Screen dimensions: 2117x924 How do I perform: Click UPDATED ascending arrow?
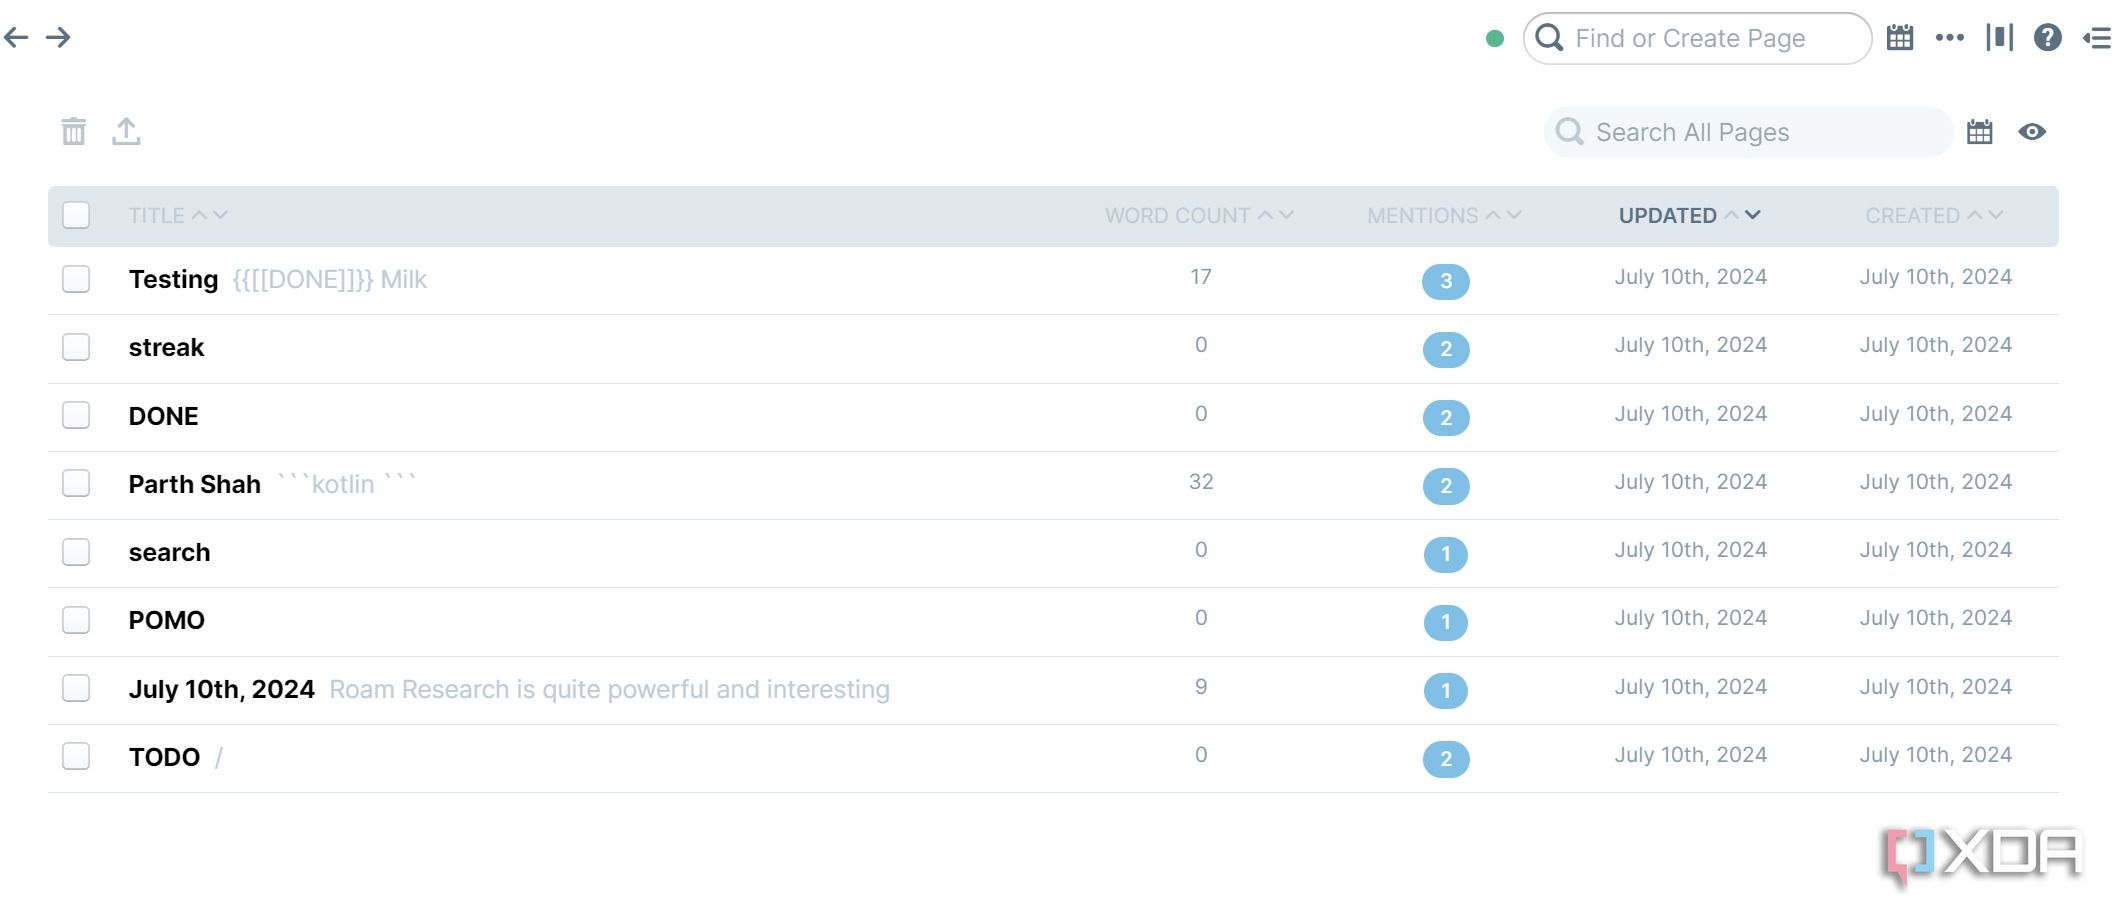[x=1731, y=215]
